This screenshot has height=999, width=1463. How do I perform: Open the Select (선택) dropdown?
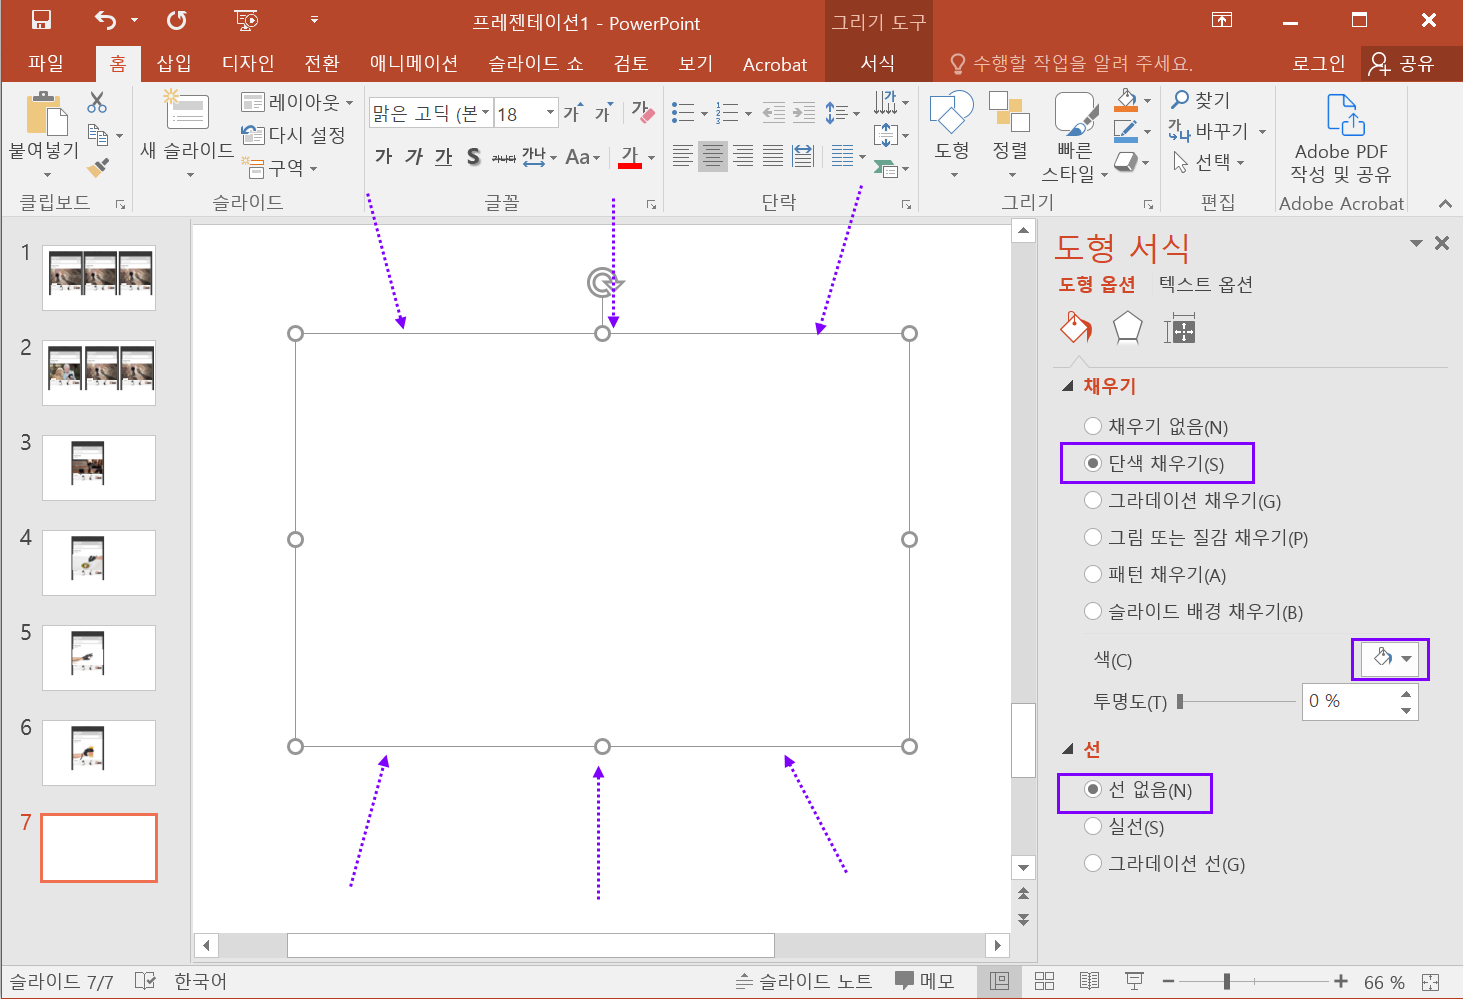[x=1208, y=162]
